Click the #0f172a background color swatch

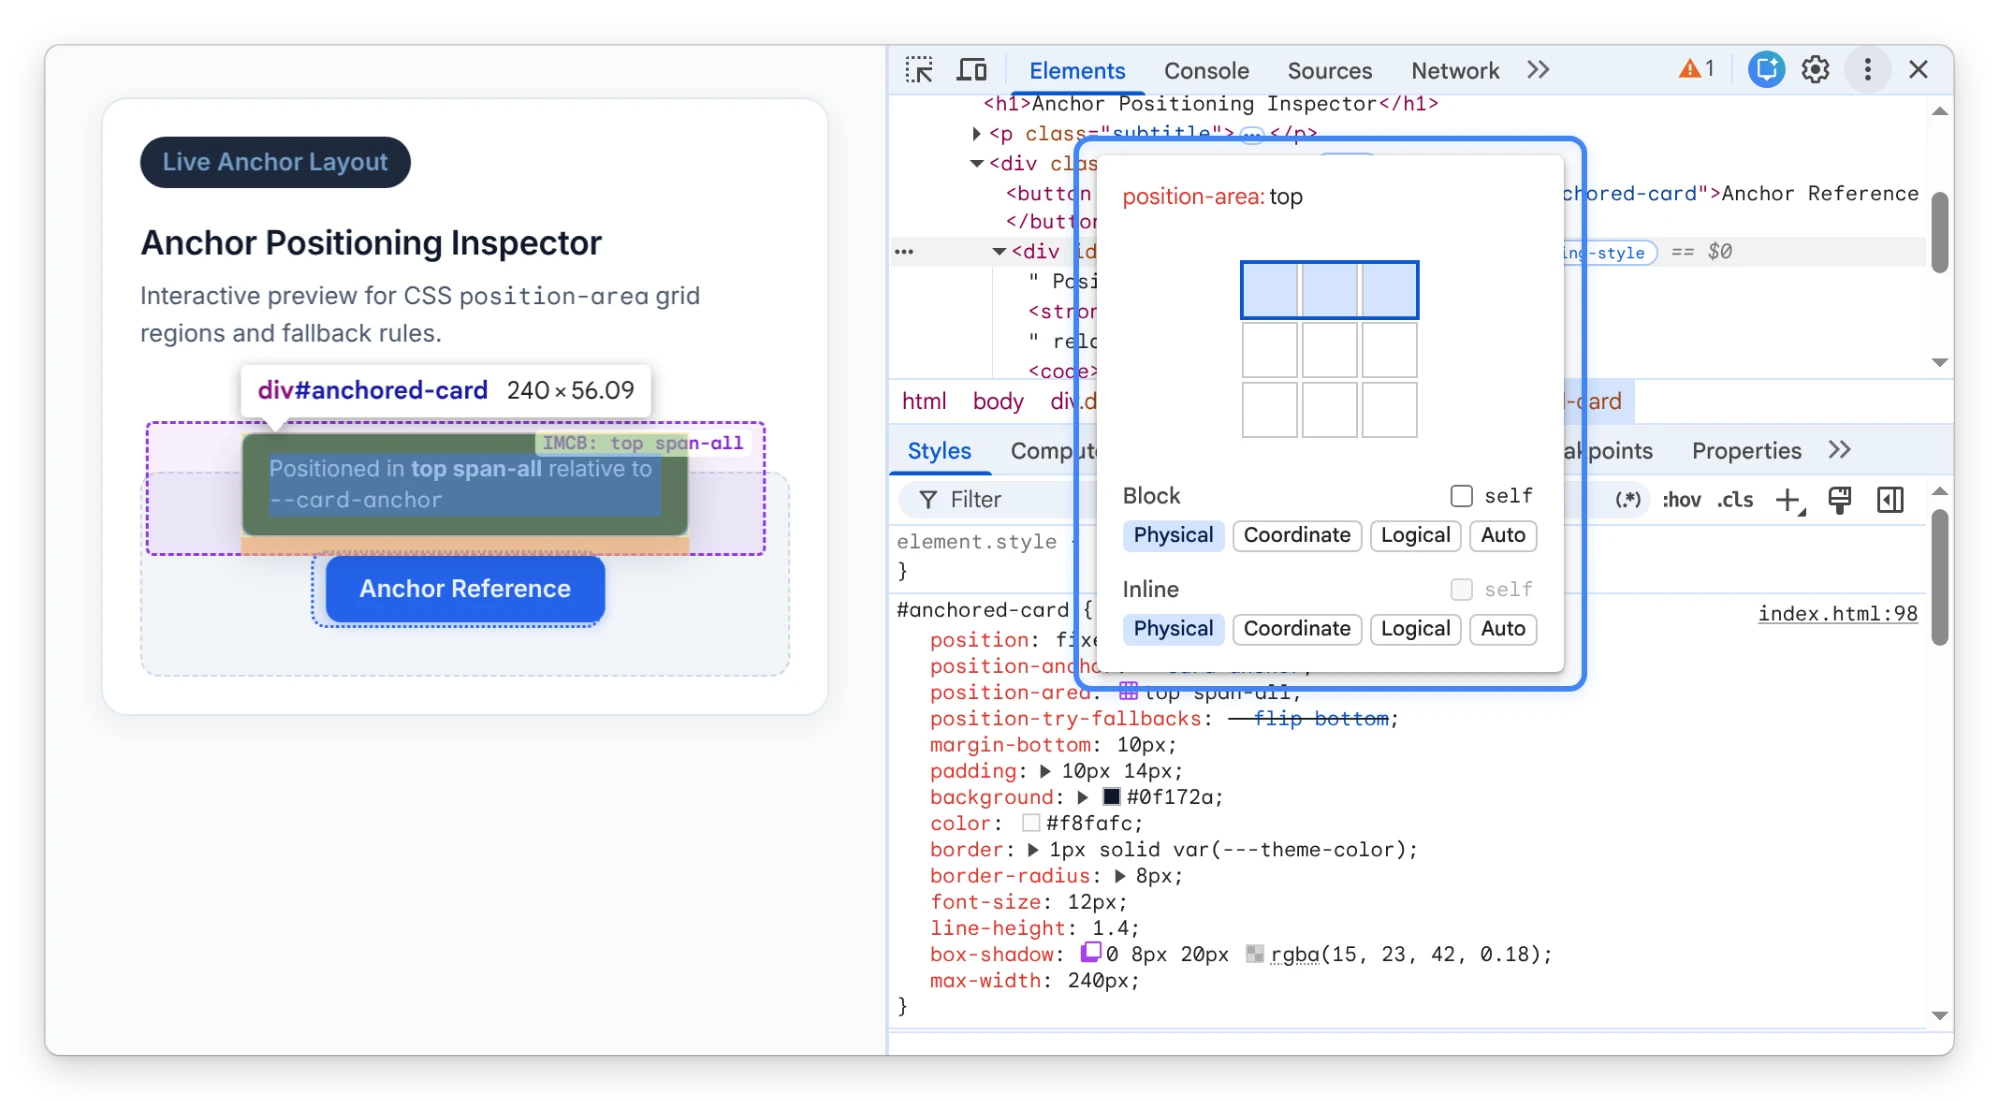[1111, 797]
